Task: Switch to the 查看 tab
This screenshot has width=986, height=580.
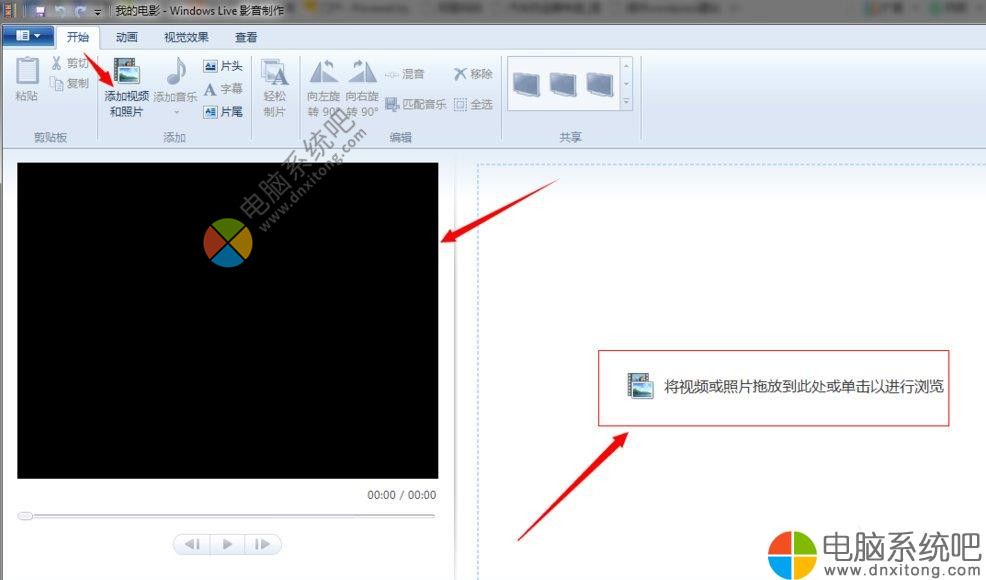Action: [246, 37]
